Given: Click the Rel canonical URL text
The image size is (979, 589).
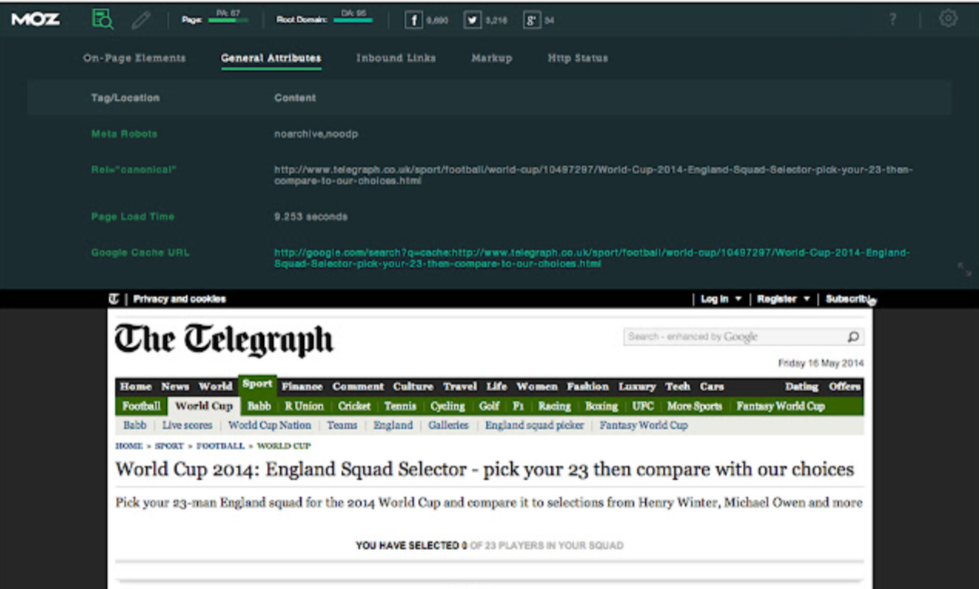Looking at the screenshot, I should tap(593, 175).
